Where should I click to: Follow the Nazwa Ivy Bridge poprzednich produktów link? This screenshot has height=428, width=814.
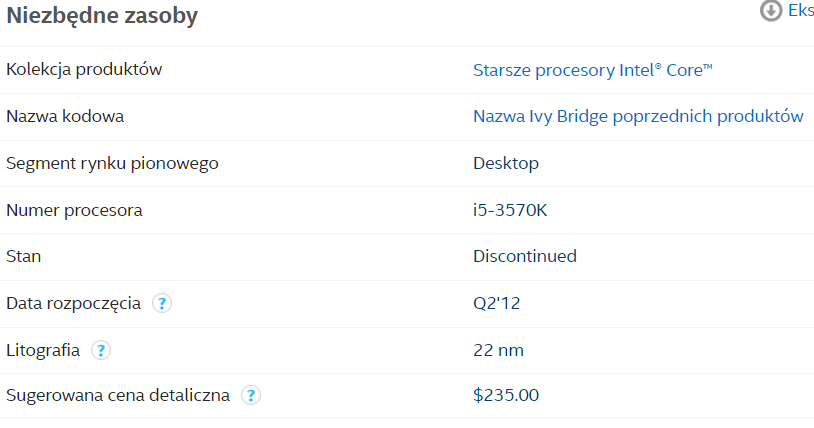[638, 116]
